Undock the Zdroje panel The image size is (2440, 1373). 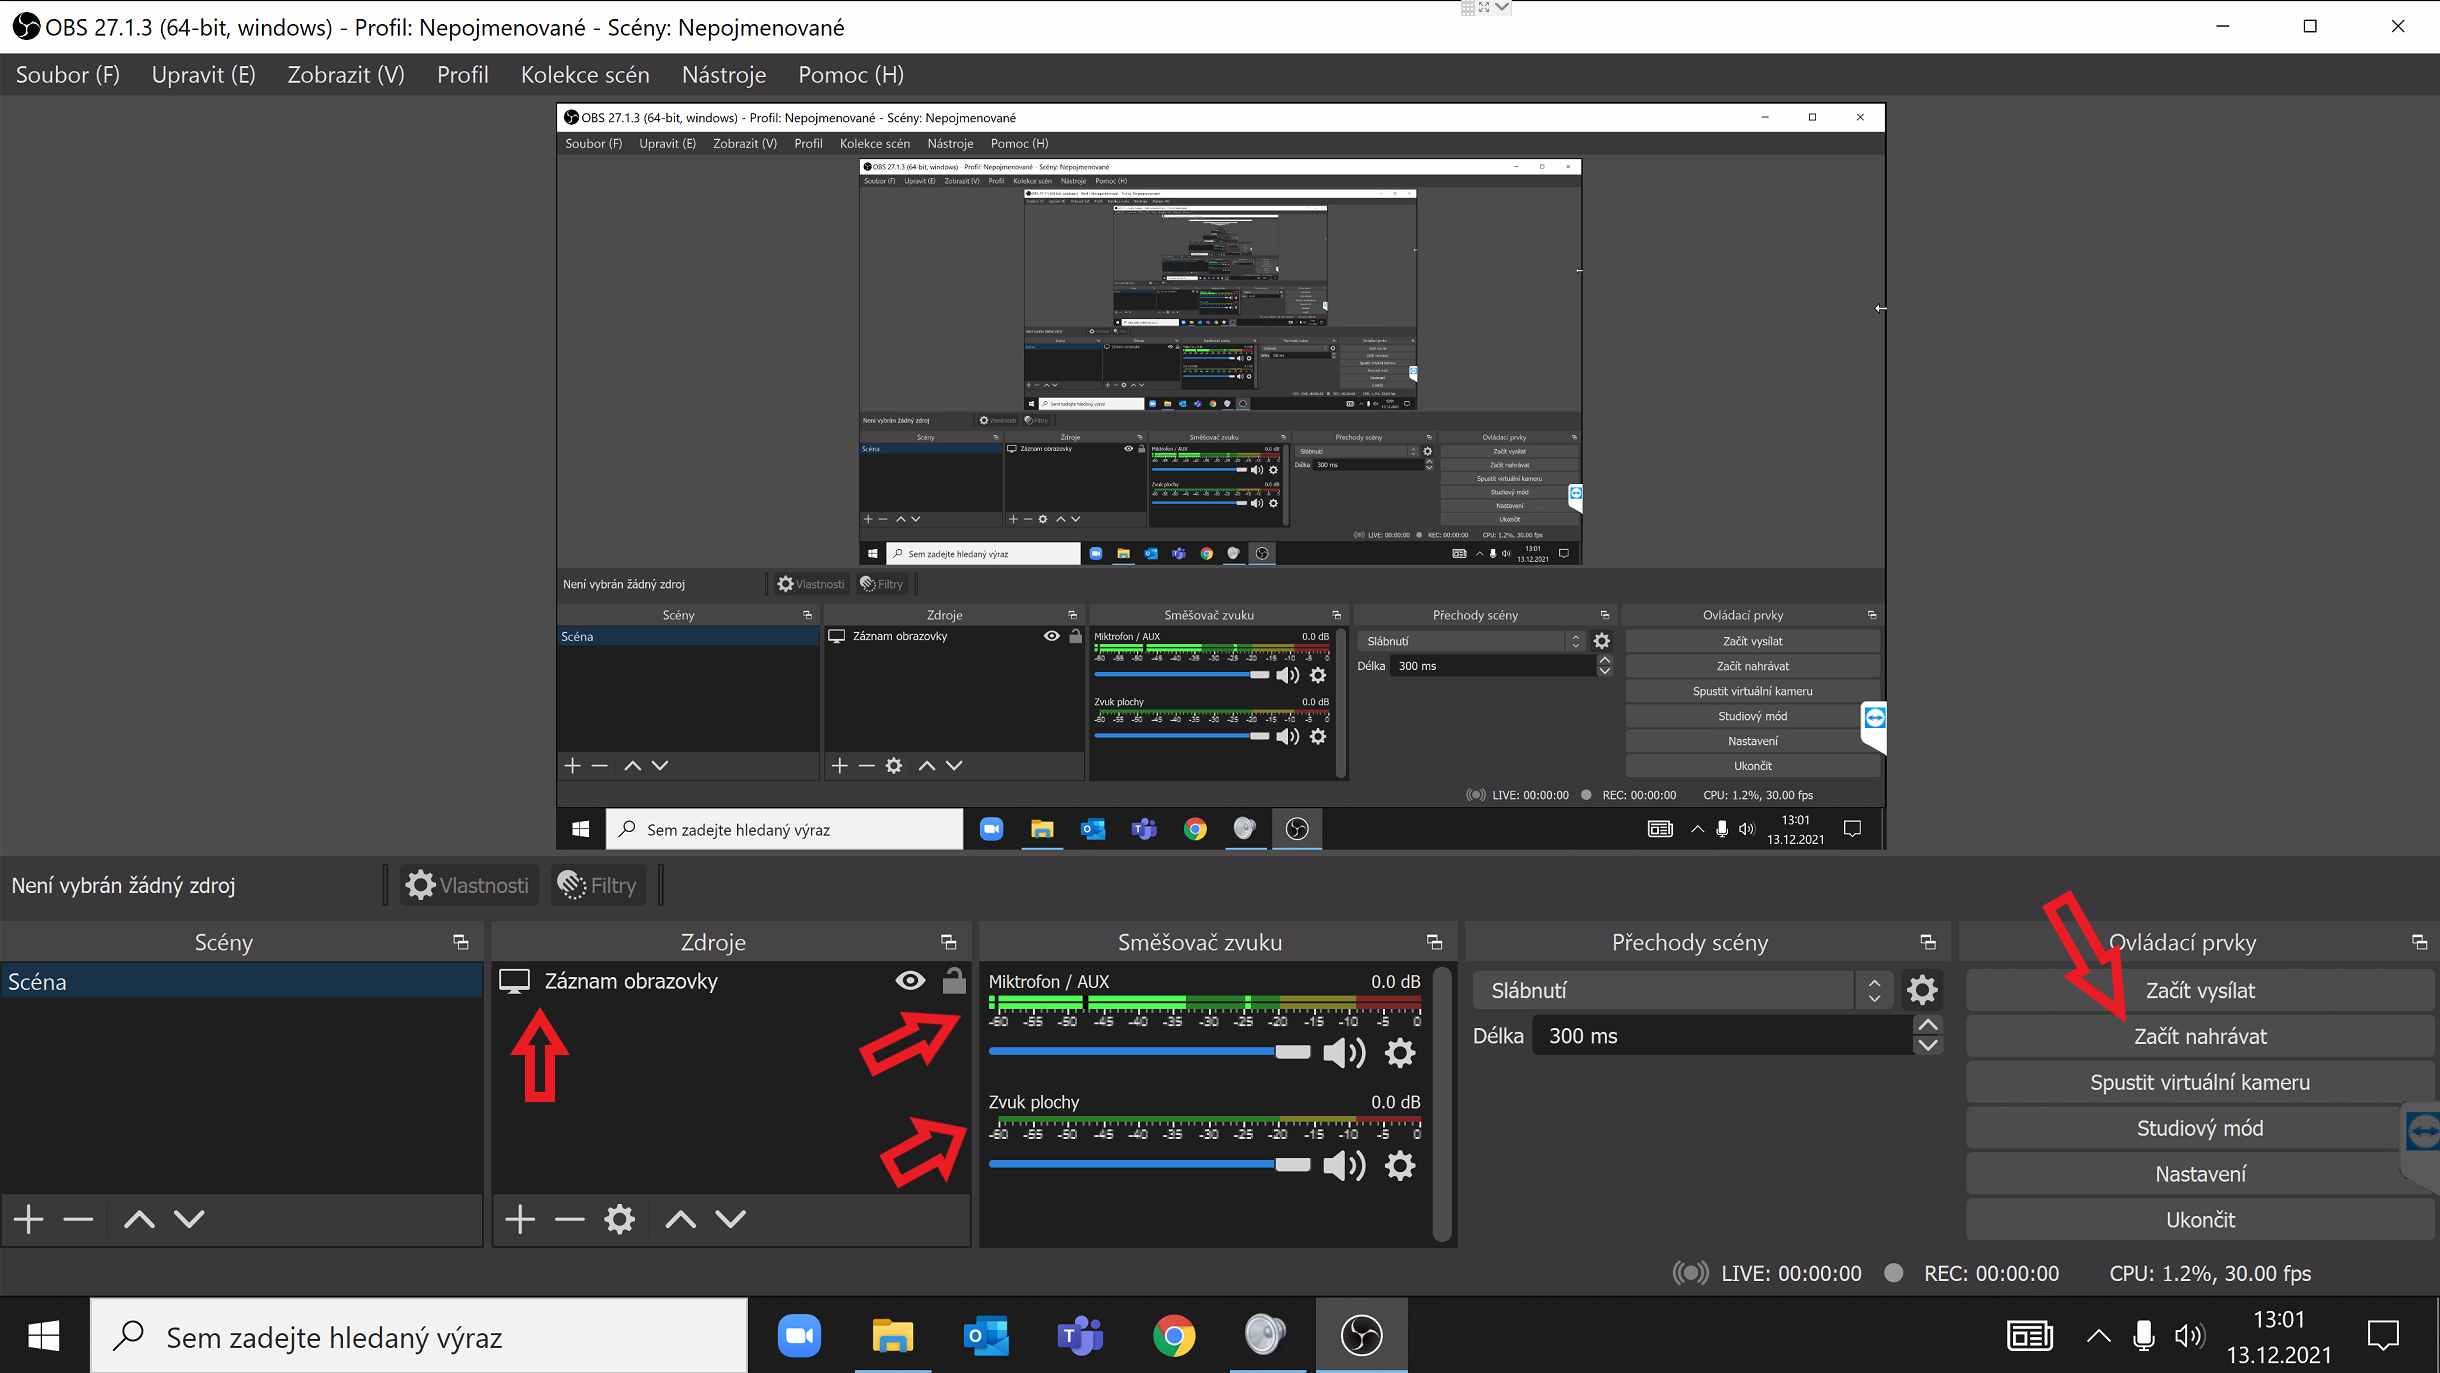coord(949,942)
